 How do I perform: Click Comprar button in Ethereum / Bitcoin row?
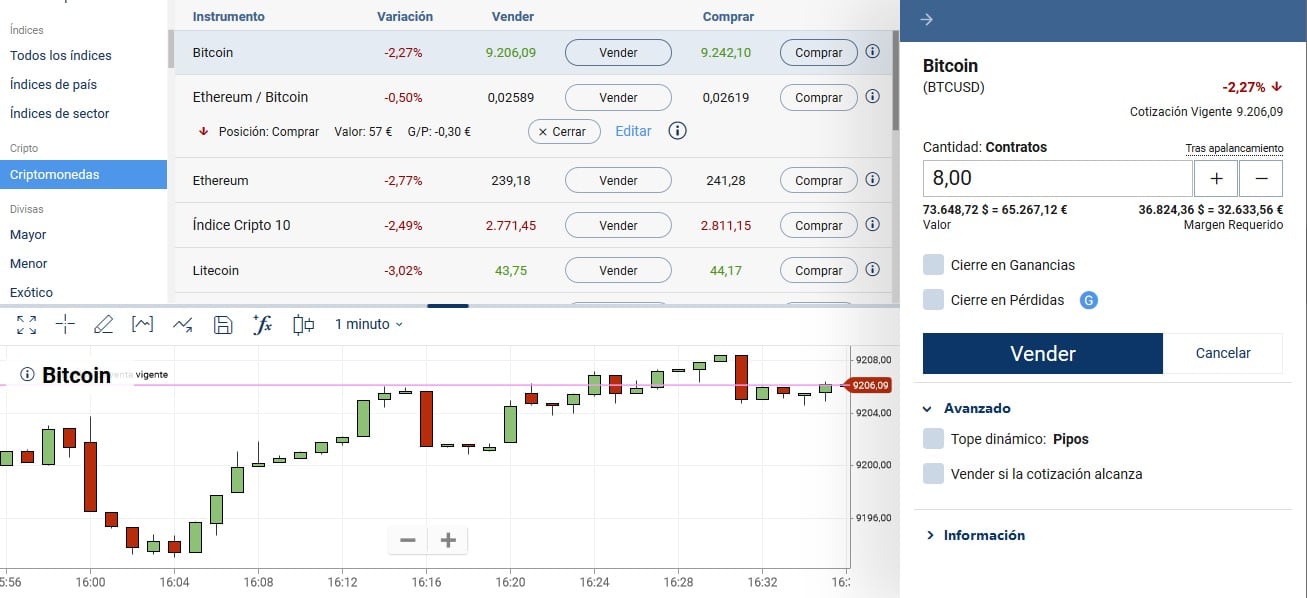(x=819, y=97)
